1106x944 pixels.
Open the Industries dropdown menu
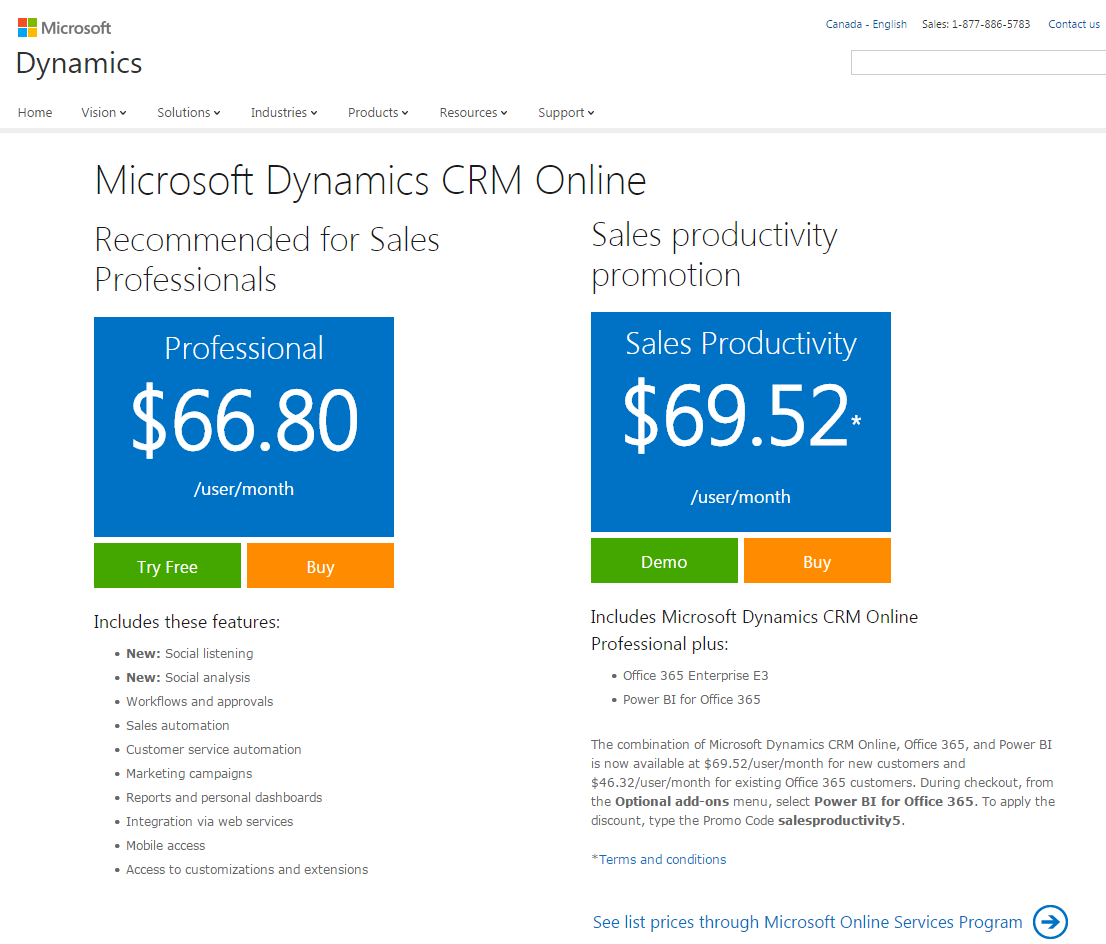coord(284,113)
